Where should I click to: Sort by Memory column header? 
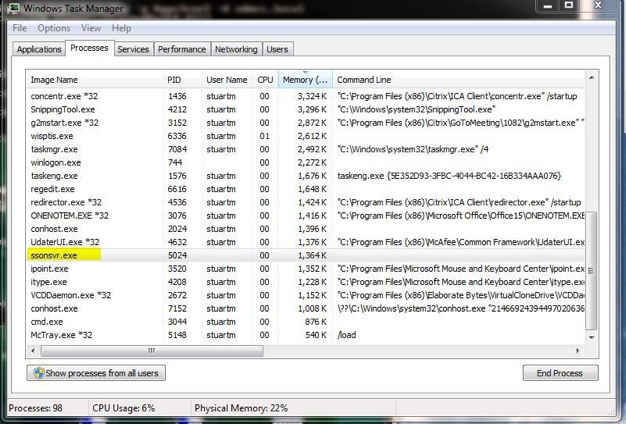pos(305,80)
